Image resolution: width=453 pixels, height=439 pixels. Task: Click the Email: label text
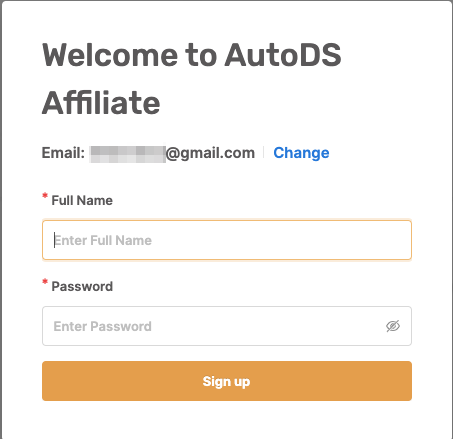(63, 153)
